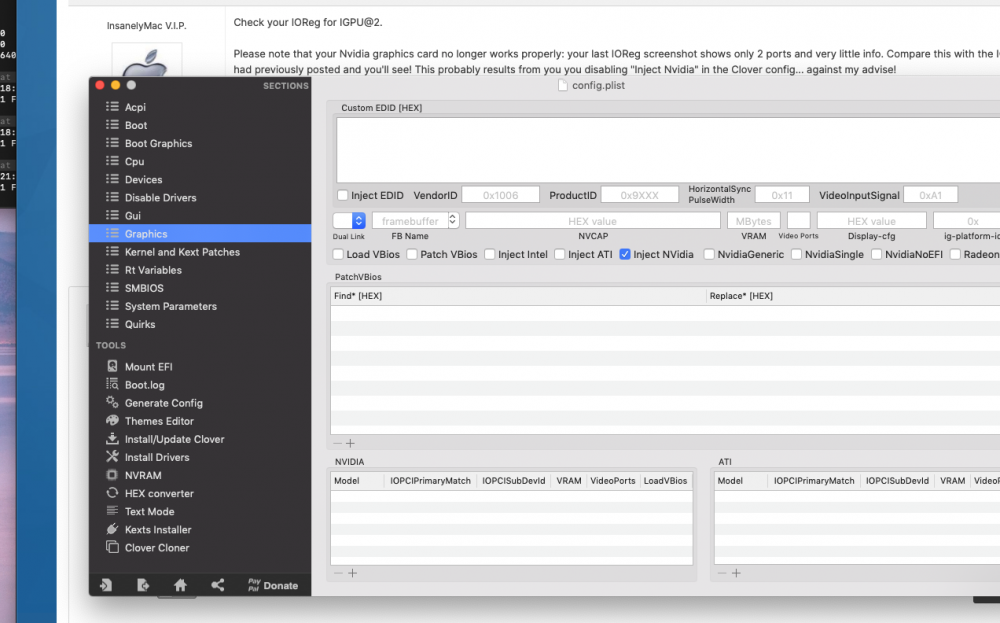Click the VideoInputSignal field

(x=930, y=195)
